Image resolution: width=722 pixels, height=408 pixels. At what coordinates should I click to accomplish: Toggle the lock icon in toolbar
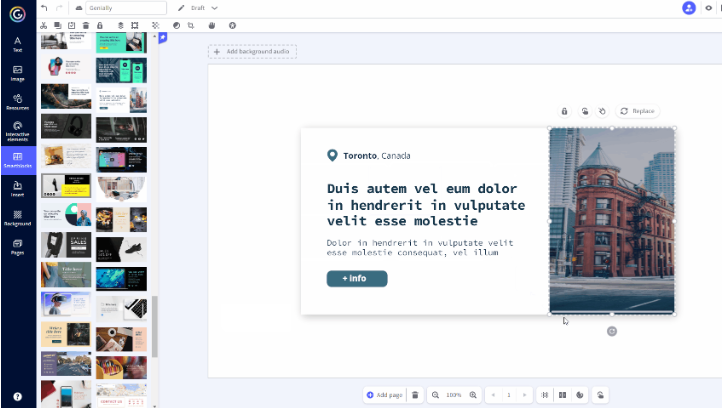tap(99, 25)
